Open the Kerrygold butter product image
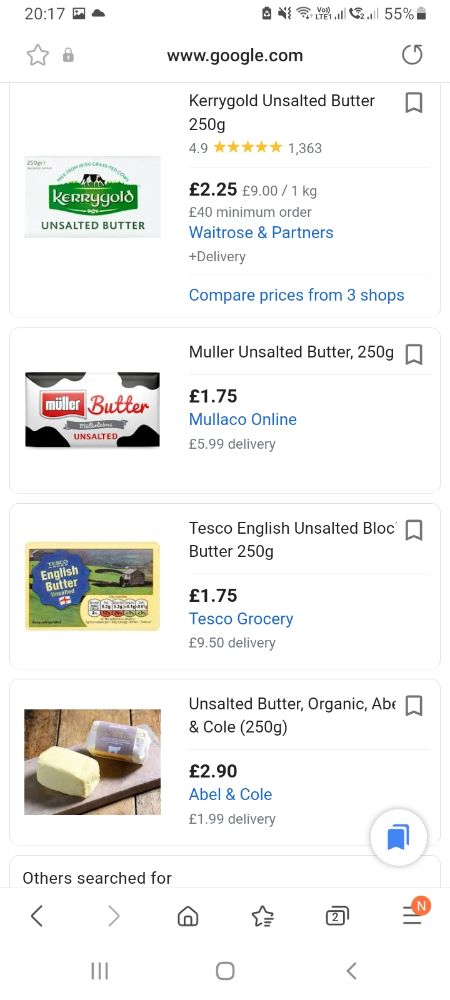The height and width of the screenshot is (1000, 450). (x=92, y=197)
